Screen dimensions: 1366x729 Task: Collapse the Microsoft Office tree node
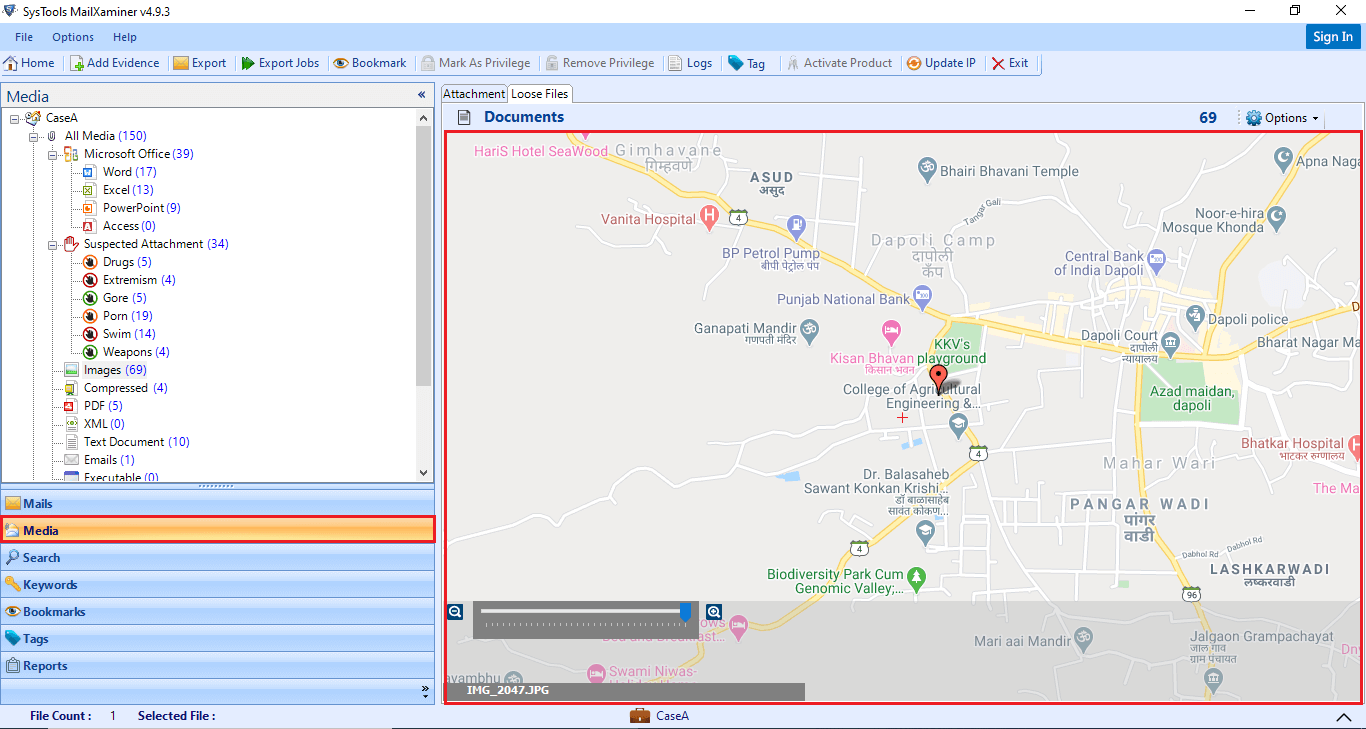pos(53,154)
